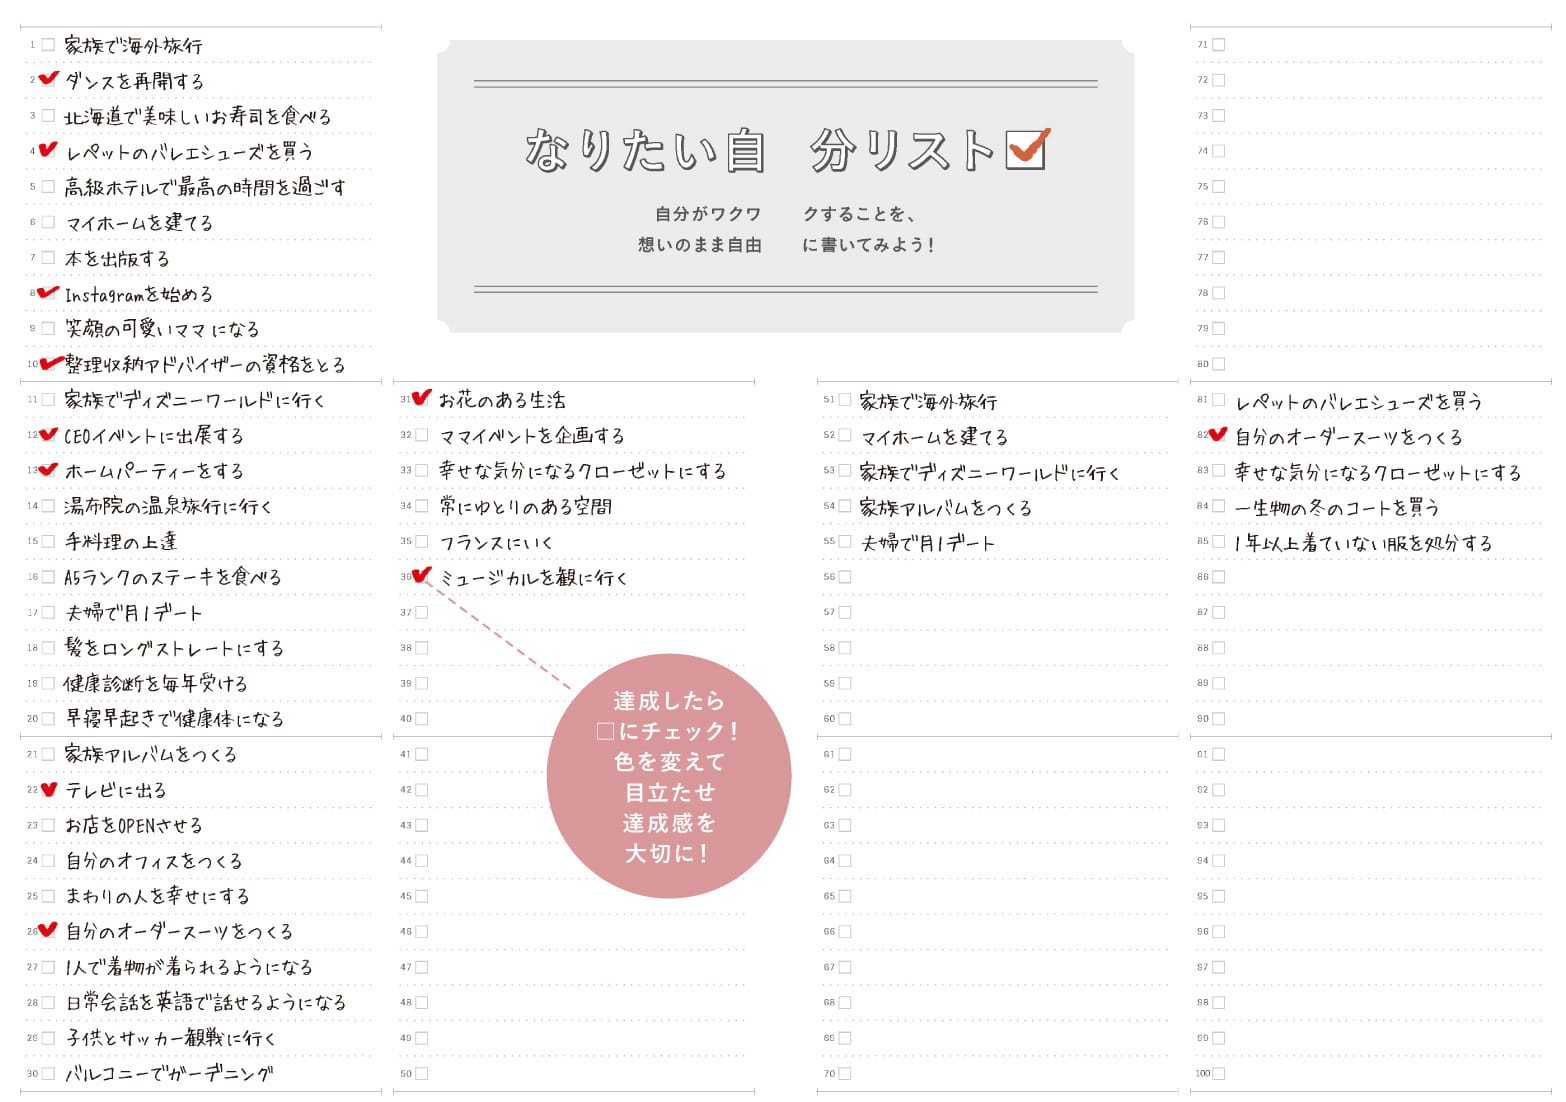This screenshot has width=1566, height=1102.
Task: Click the pink 達成したら note circle
Action: [x=669, y=776]
